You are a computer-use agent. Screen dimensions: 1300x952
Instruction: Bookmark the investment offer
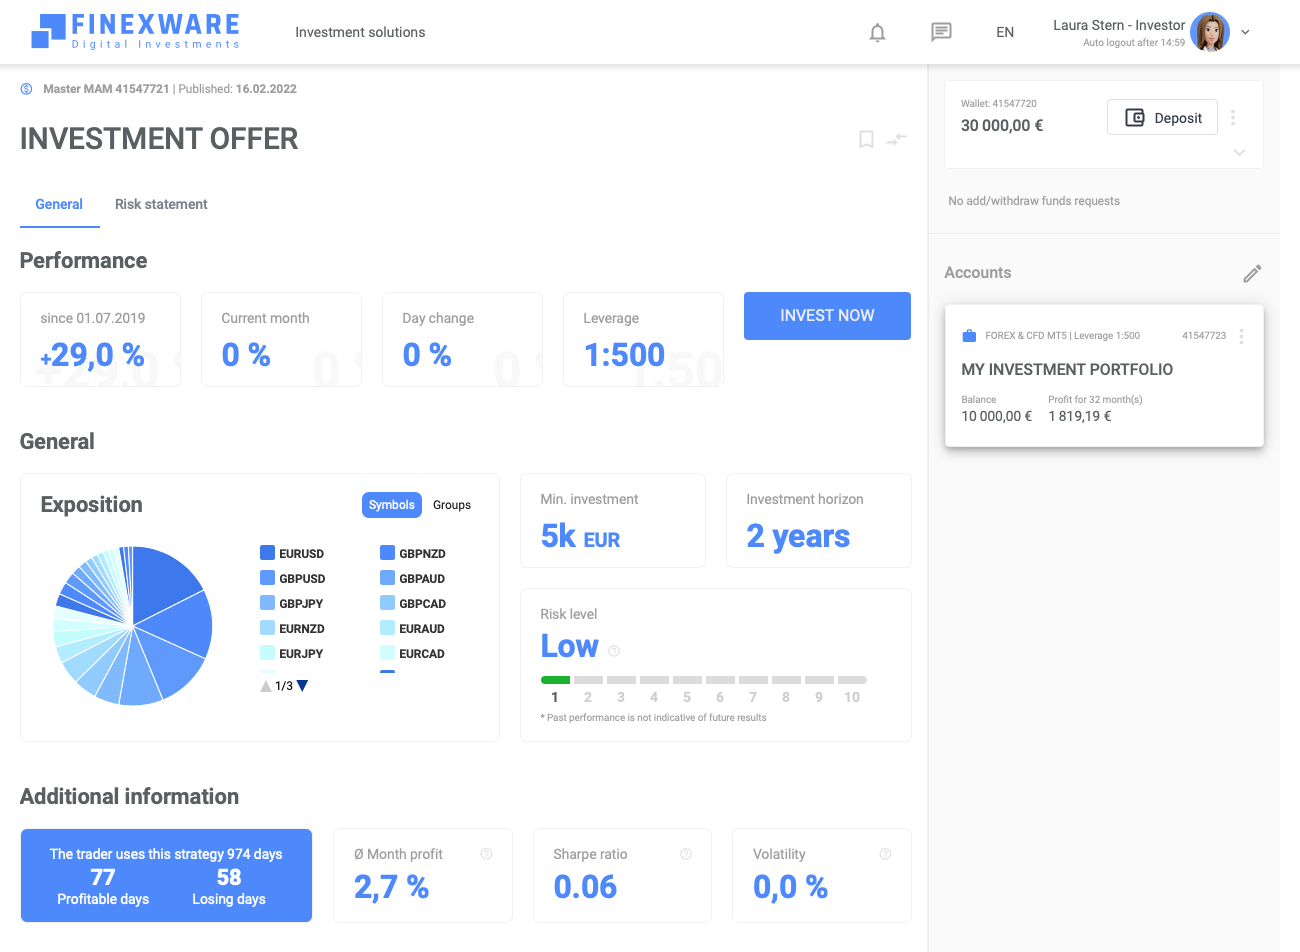point(866,139)
